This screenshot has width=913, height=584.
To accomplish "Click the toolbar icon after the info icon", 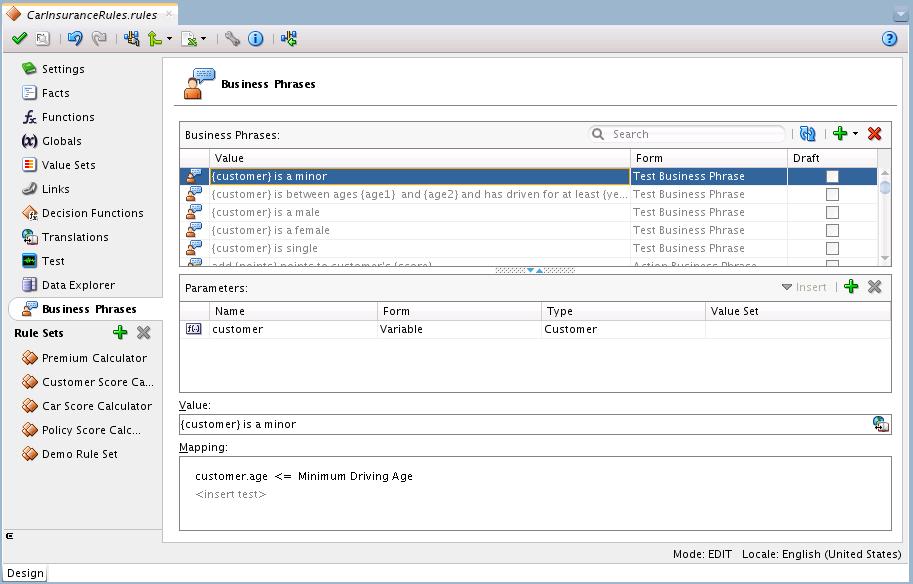I will click(289, 38).
